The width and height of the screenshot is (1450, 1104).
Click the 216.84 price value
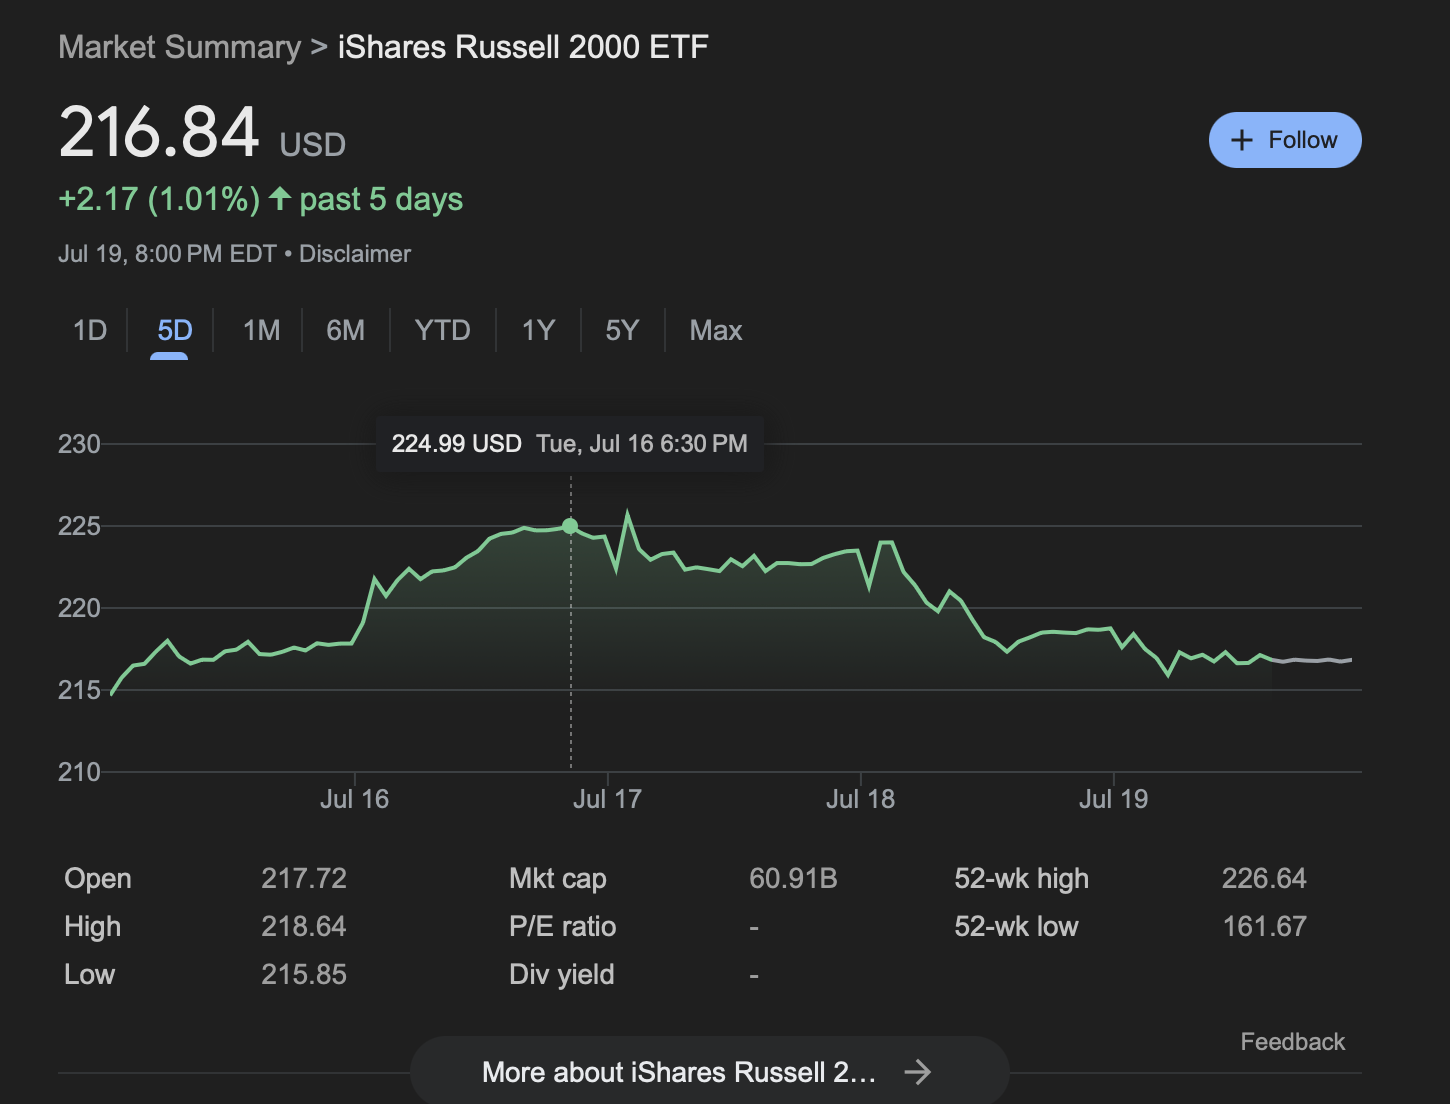pyautogui.click(x=159, y=132)
